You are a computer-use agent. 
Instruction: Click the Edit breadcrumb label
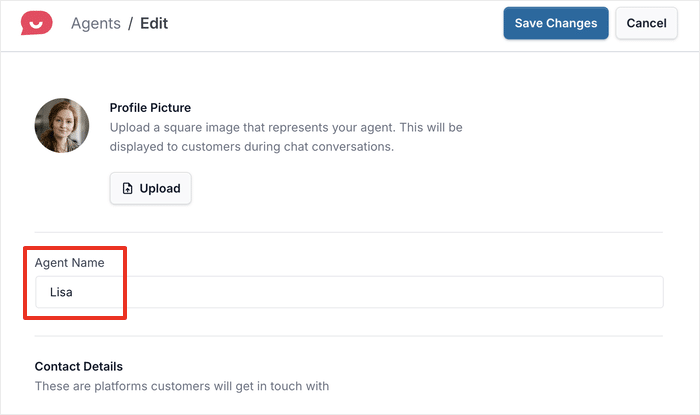tap(154, 23)
